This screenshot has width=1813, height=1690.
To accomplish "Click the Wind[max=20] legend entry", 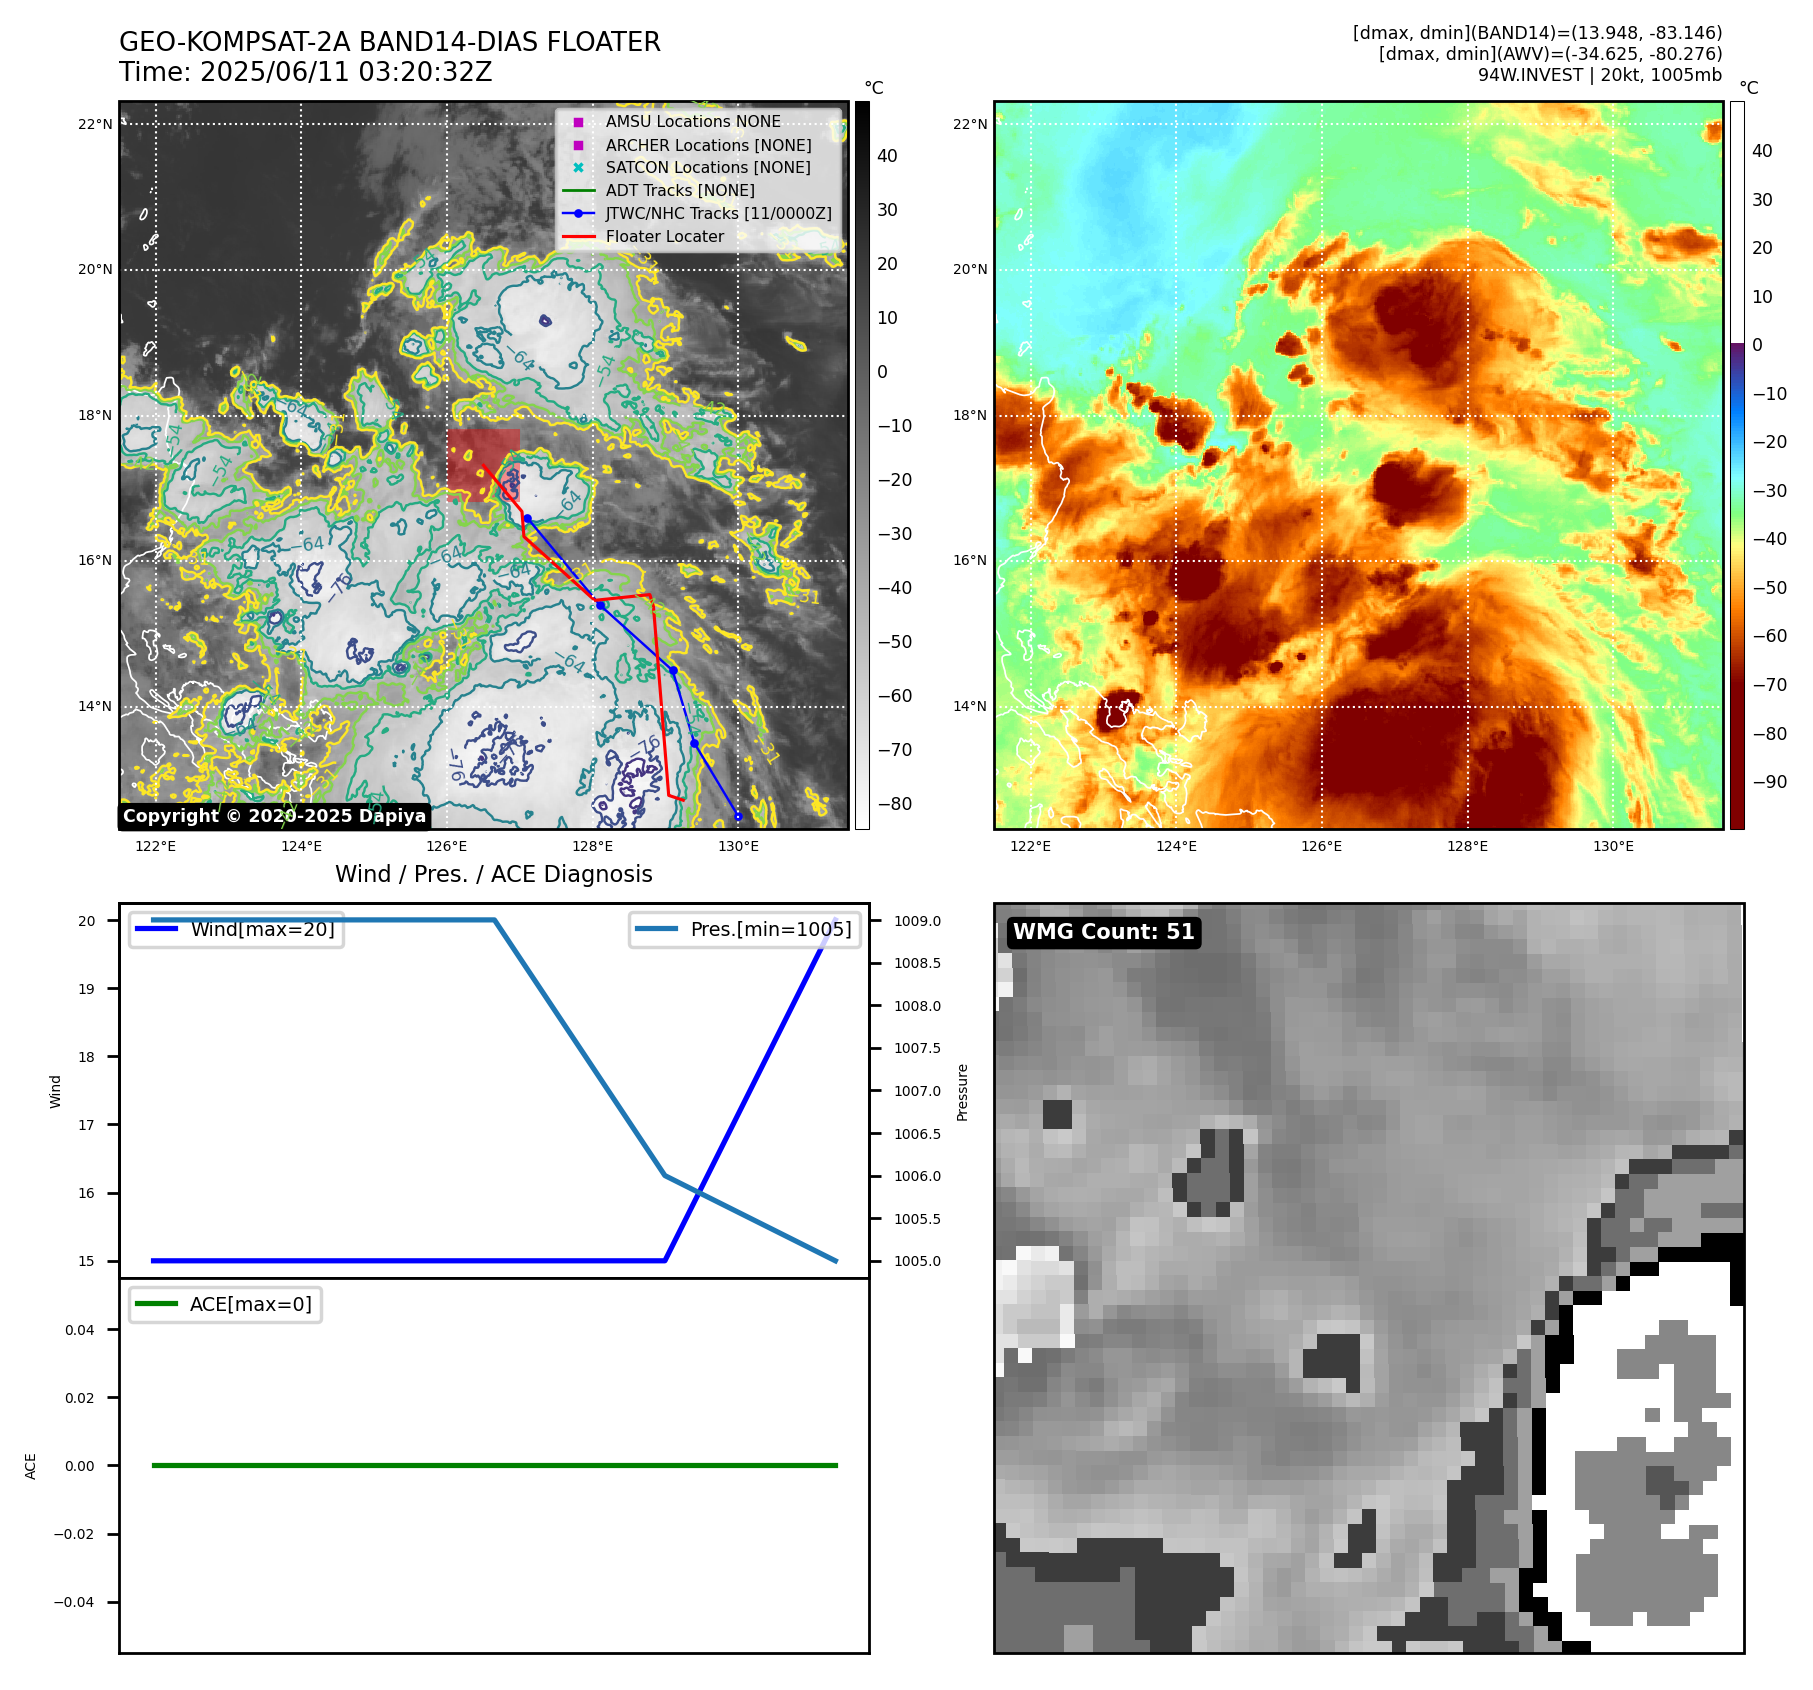I will [237, 929].
